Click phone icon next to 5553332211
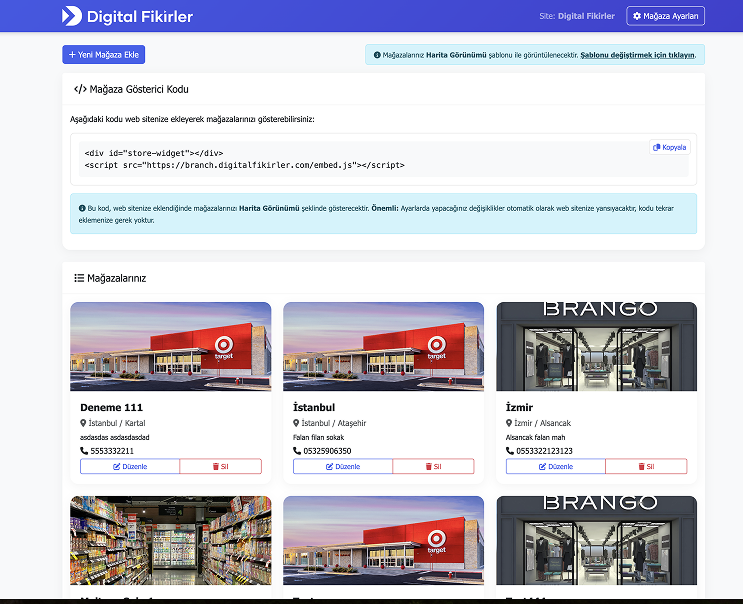The width and height of the screenshot is (743, 604). (x=84, y=451)
